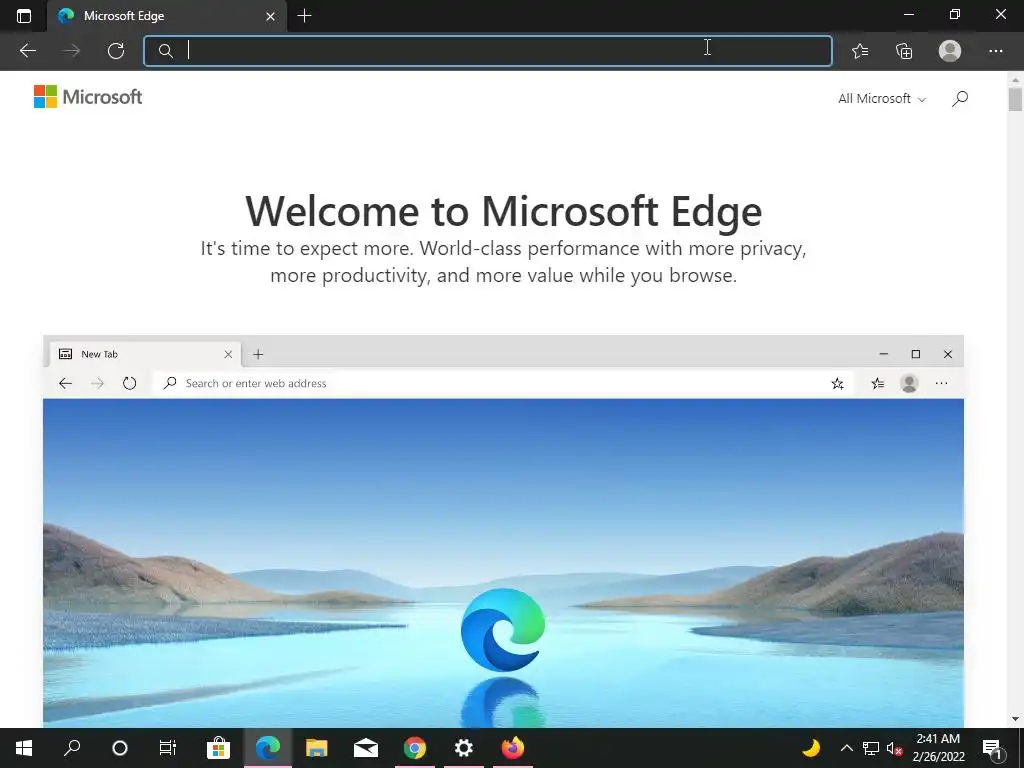Close the Microsoft Edge tab

pyautogui.click(x=270, y=16)
